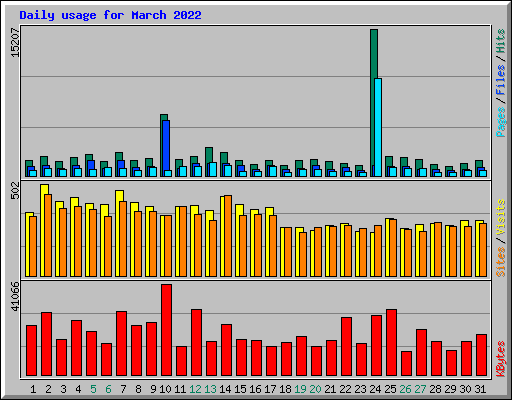
Task: Click the green weekend day label 5
Action: point(93,389)
